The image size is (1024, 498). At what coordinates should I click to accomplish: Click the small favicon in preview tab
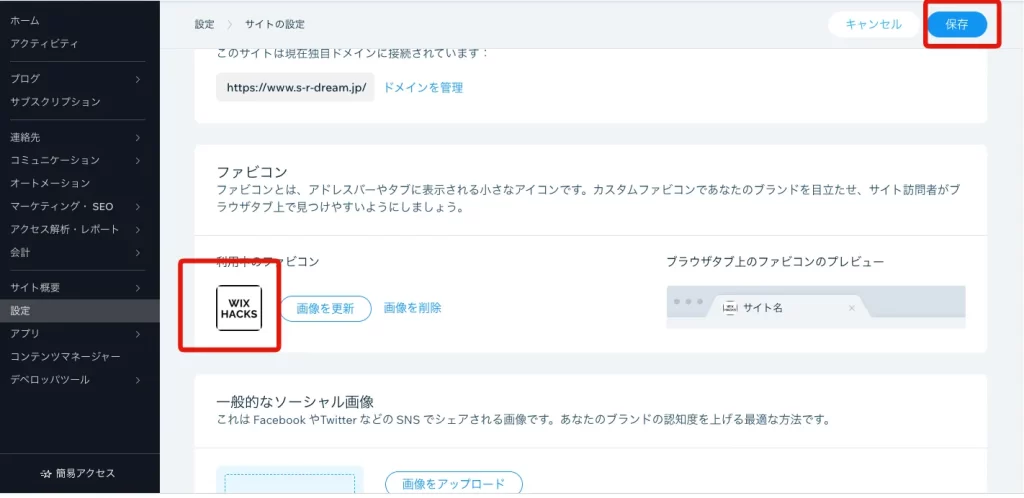pyautogui.click(x=730, y=308)
